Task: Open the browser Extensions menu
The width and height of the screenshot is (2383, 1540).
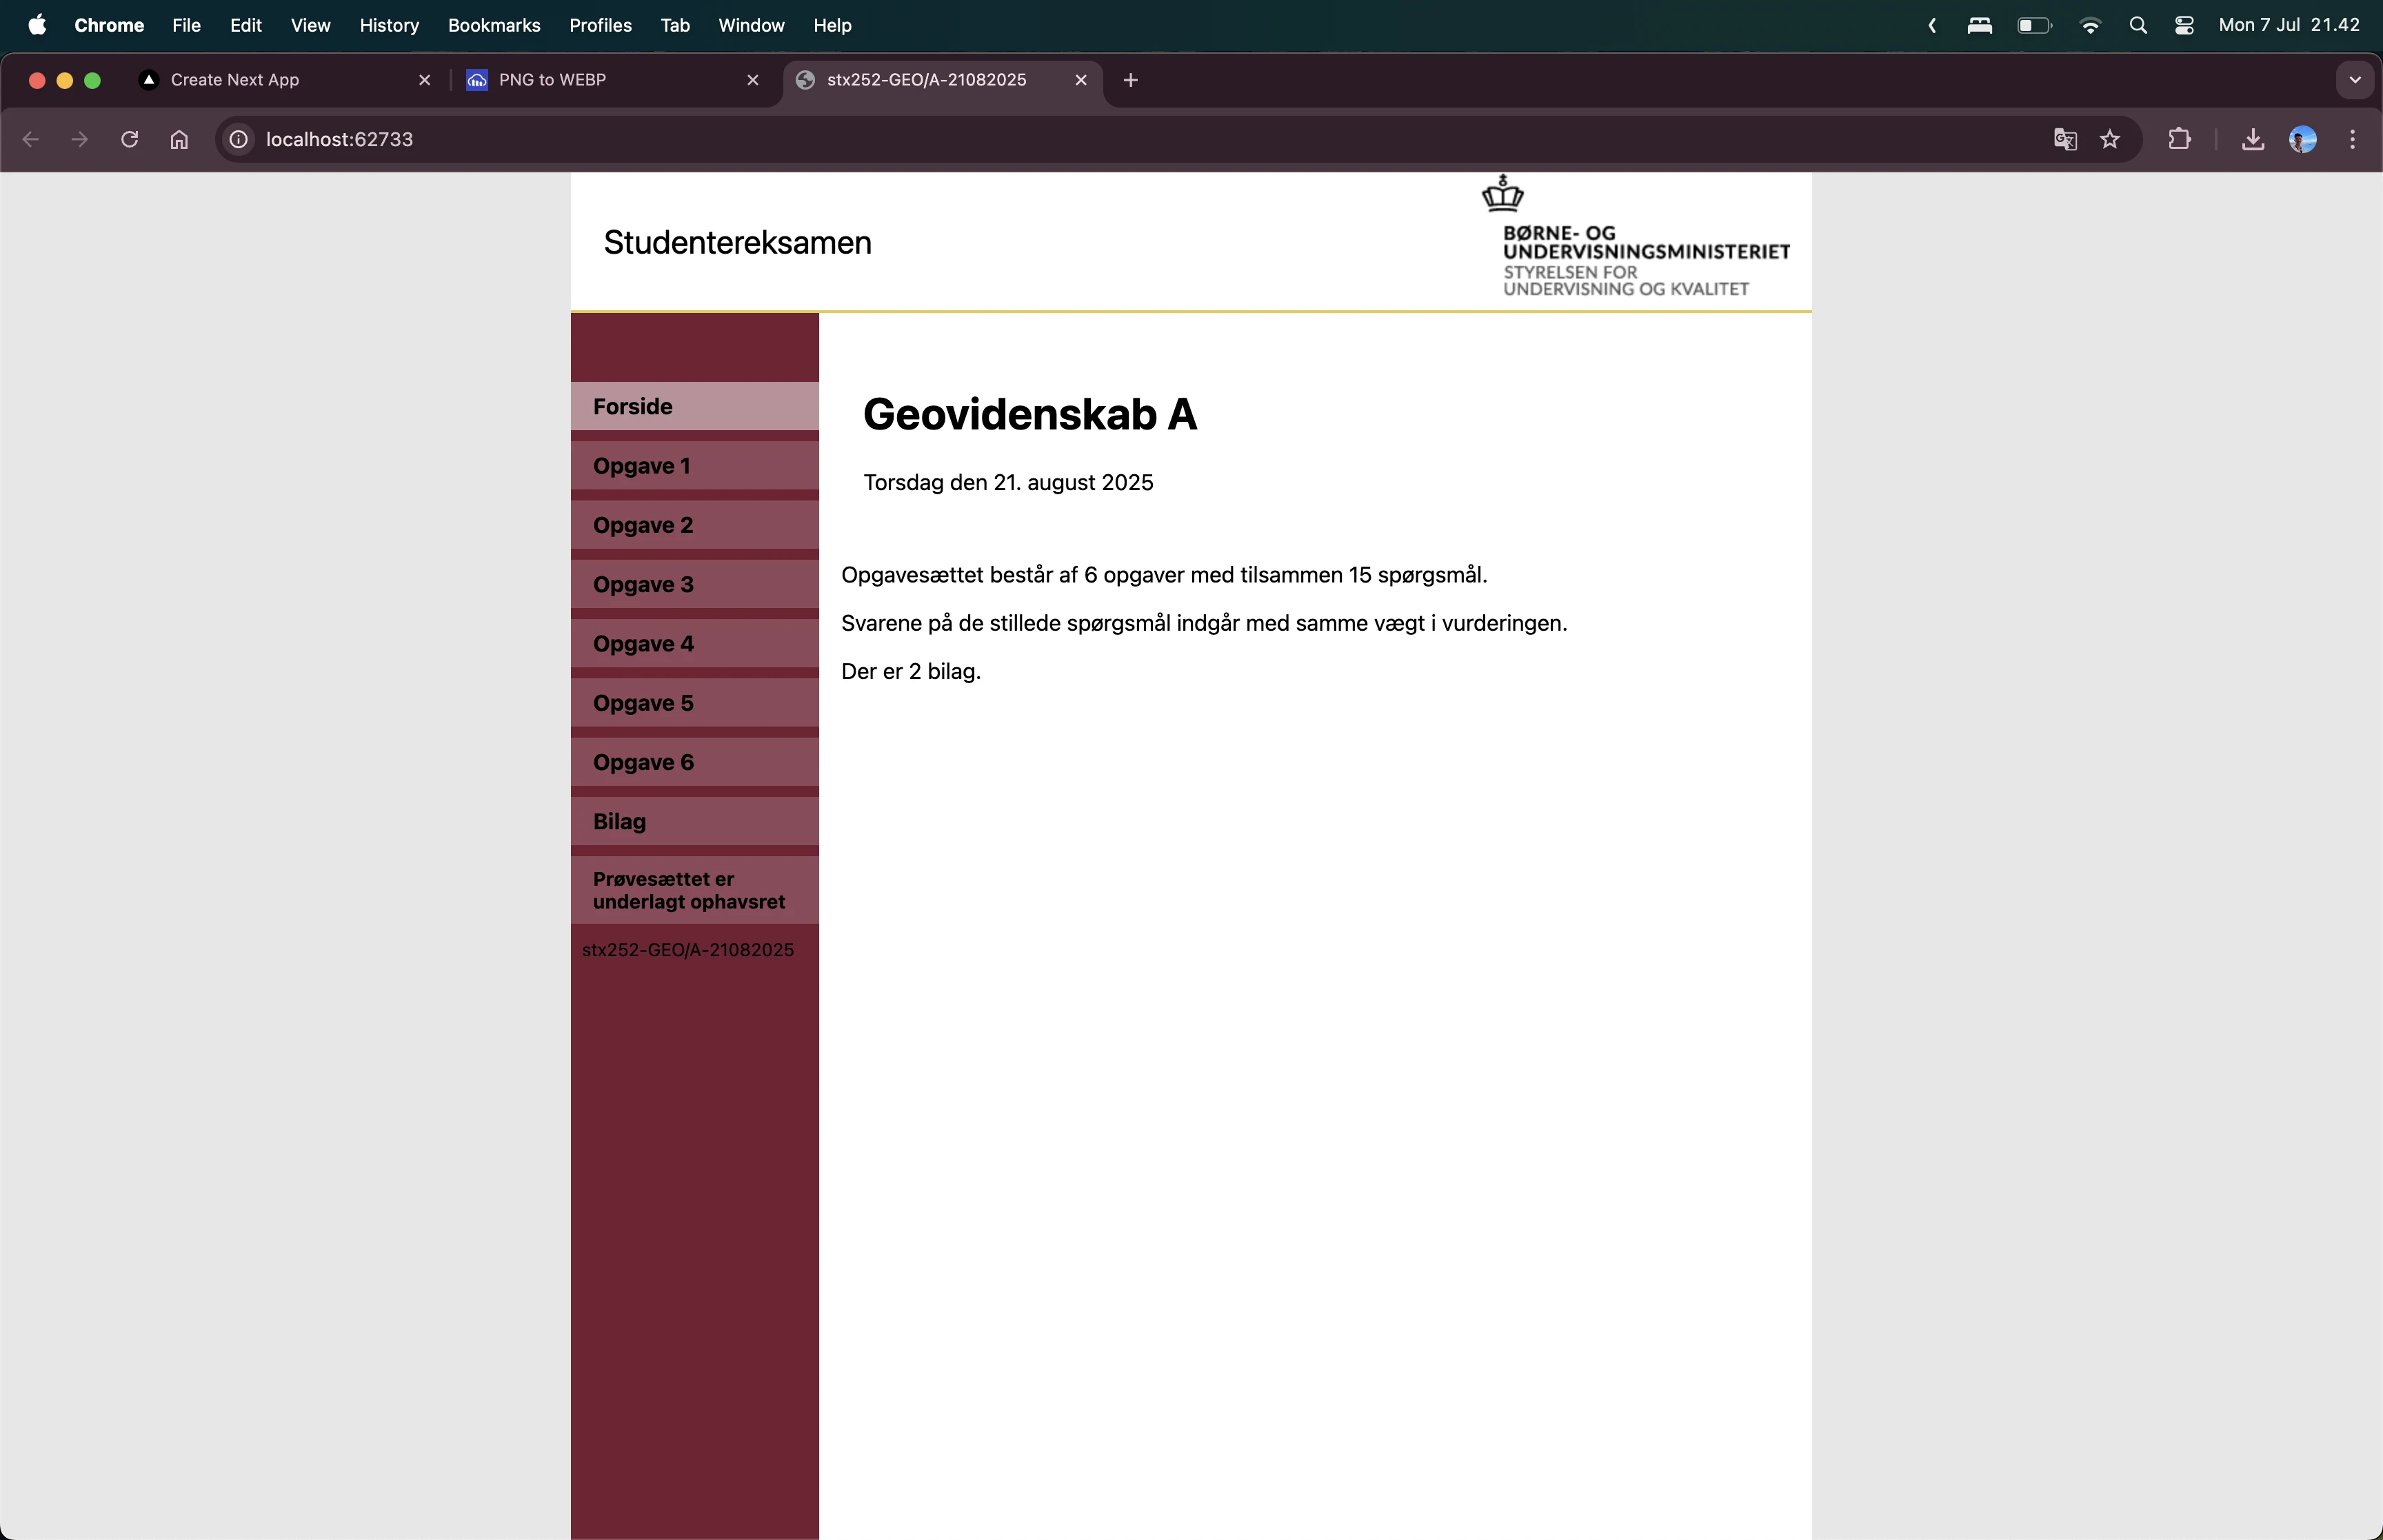Action: pos(2180,139)
